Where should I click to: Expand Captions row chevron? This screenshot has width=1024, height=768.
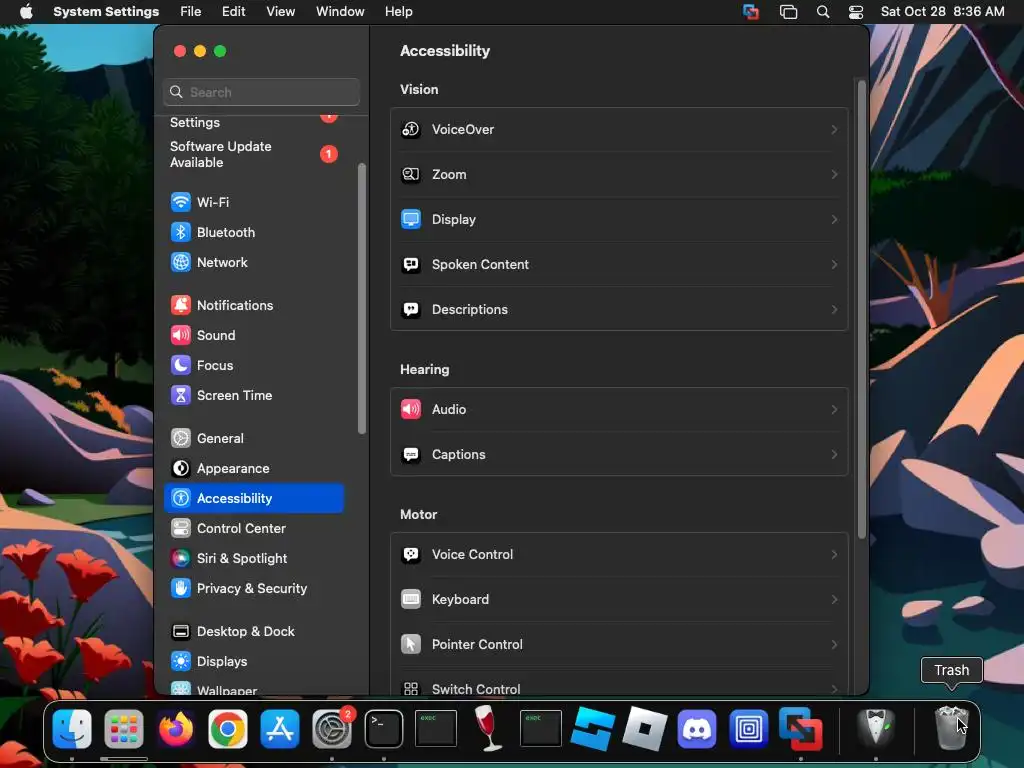coord(834,455)
